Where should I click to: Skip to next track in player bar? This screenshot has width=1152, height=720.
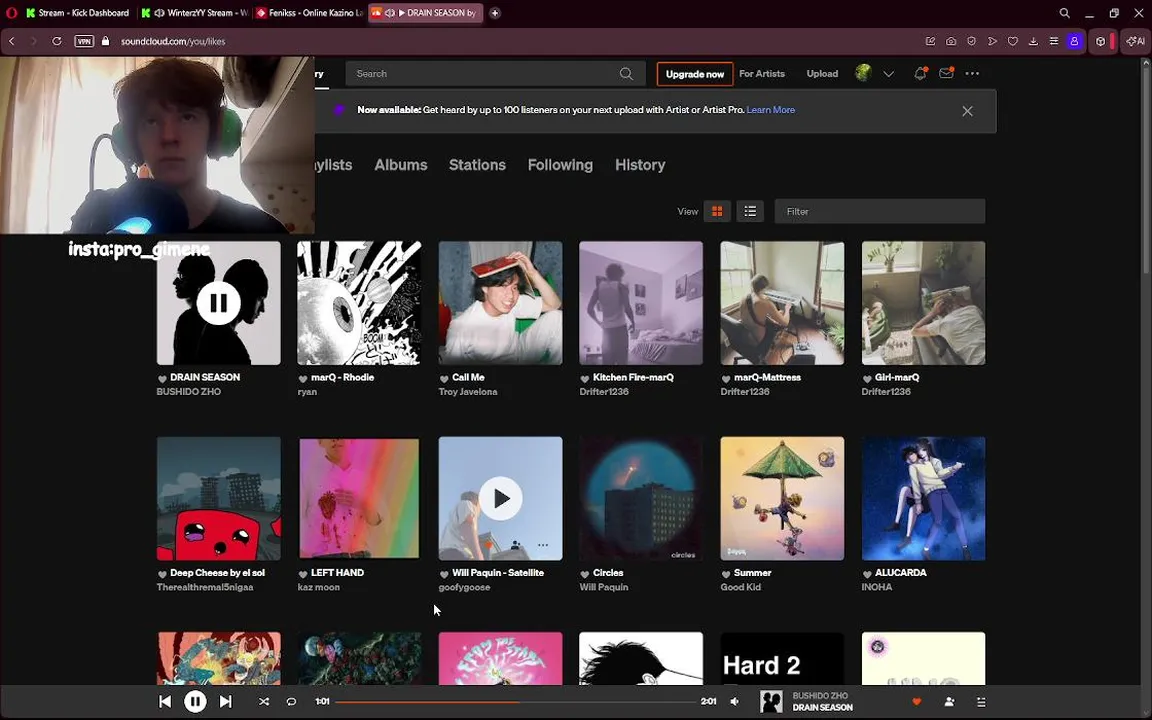[x=226, y=702]
